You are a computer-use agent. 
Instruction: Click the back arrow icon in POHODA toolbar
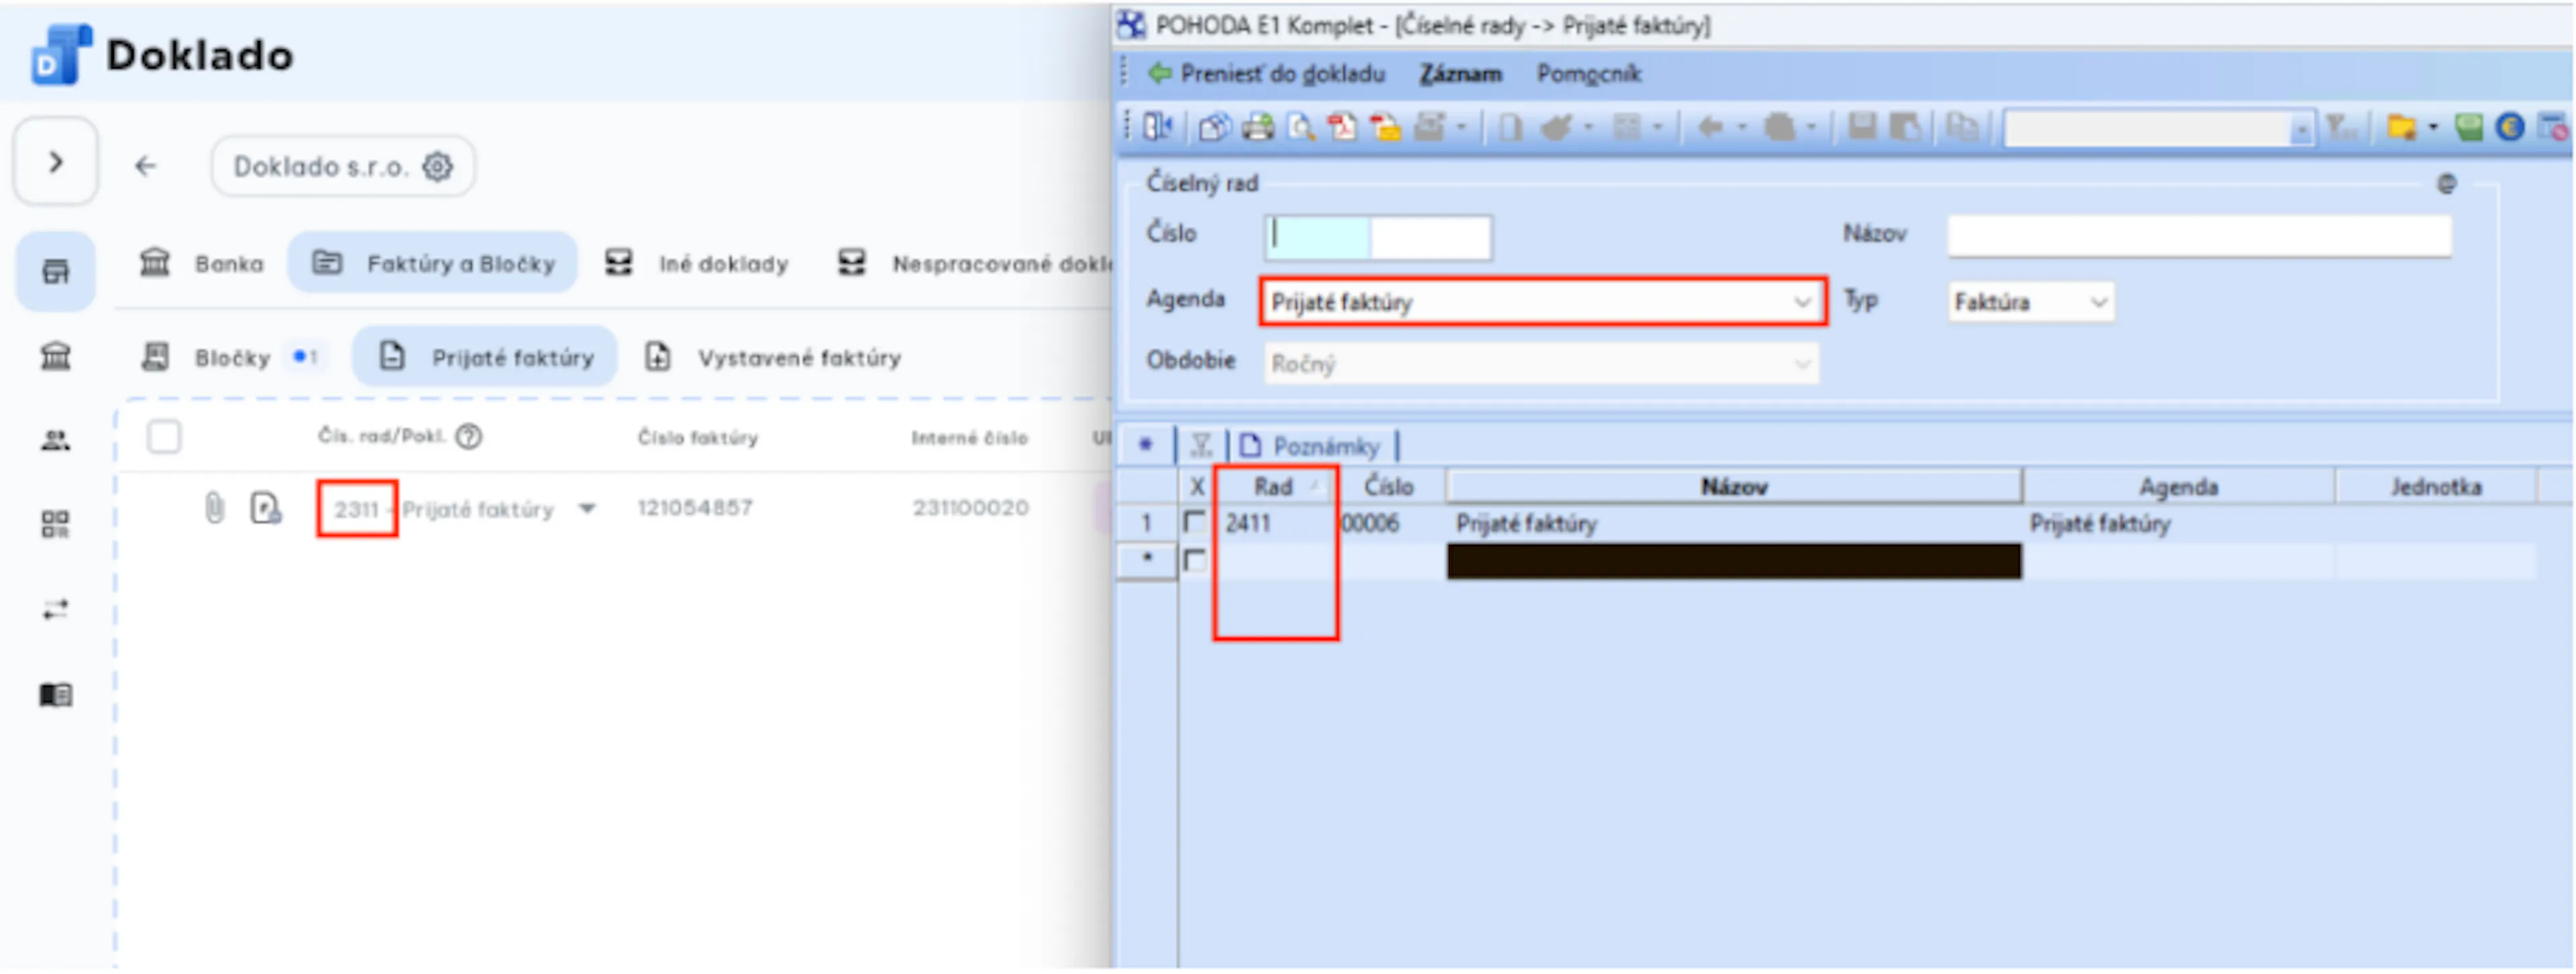click(x=1711, y=127)
